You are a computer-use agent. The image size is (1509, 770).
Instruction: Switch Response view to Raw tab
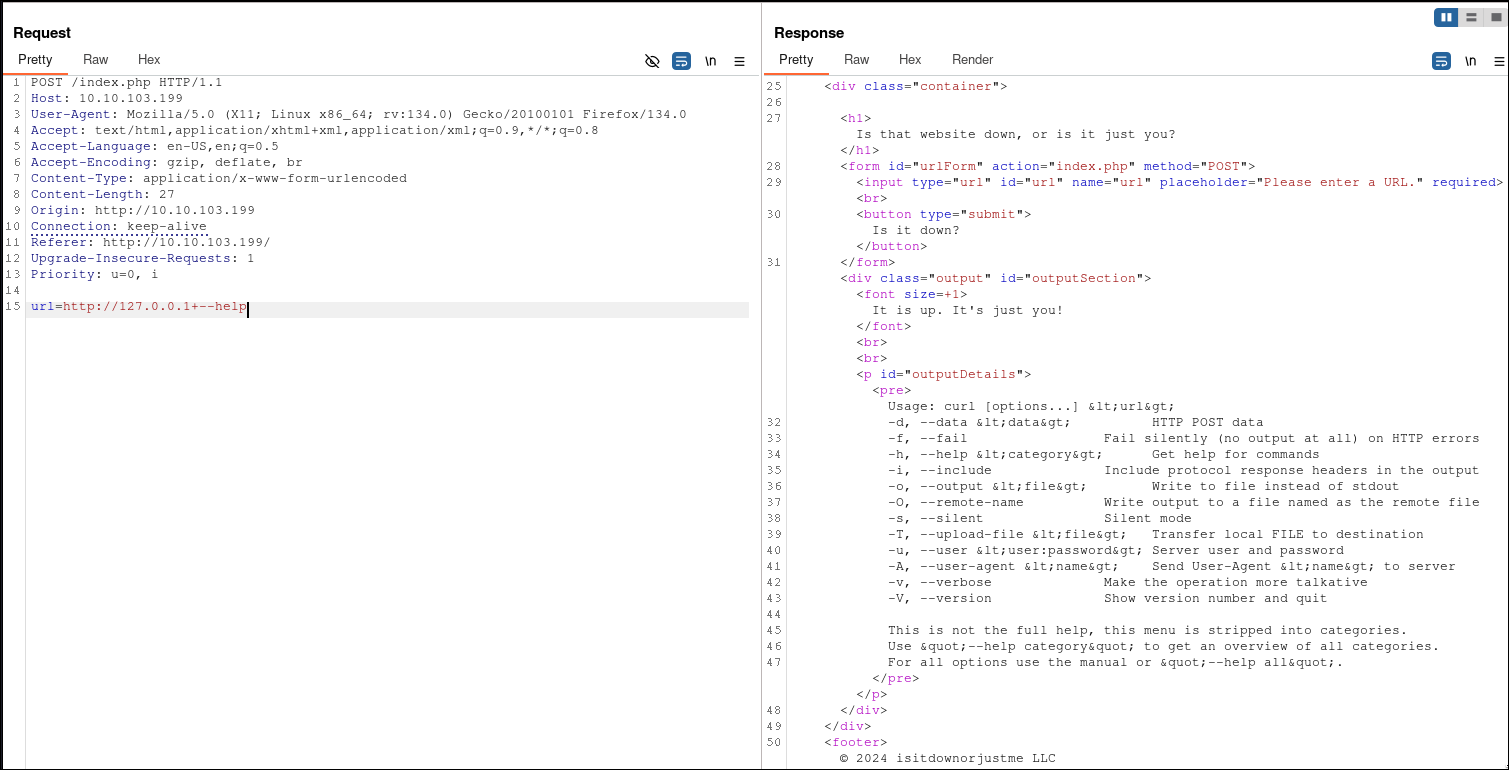click(x=857, y=60)
